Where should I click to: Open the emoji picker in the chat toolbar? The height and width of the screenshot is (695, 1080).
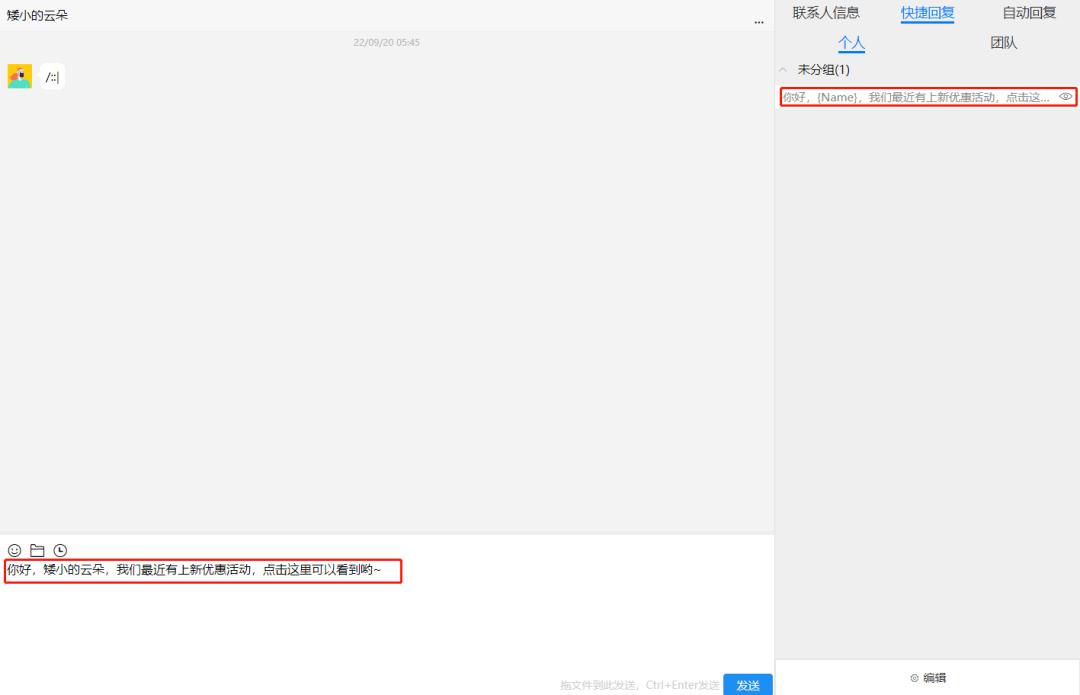[13, 550]
